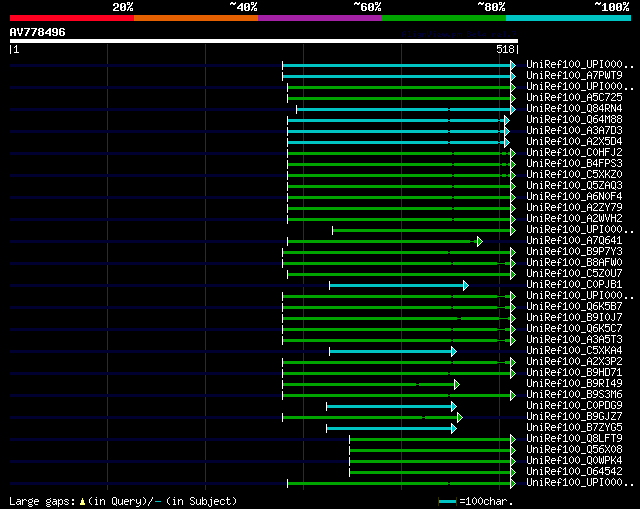Click the arrowhead ending the UniRef100_C0PDG9 alignment
Image resolution: width=640 pixels, height=509 pixels.
(454, 407)
